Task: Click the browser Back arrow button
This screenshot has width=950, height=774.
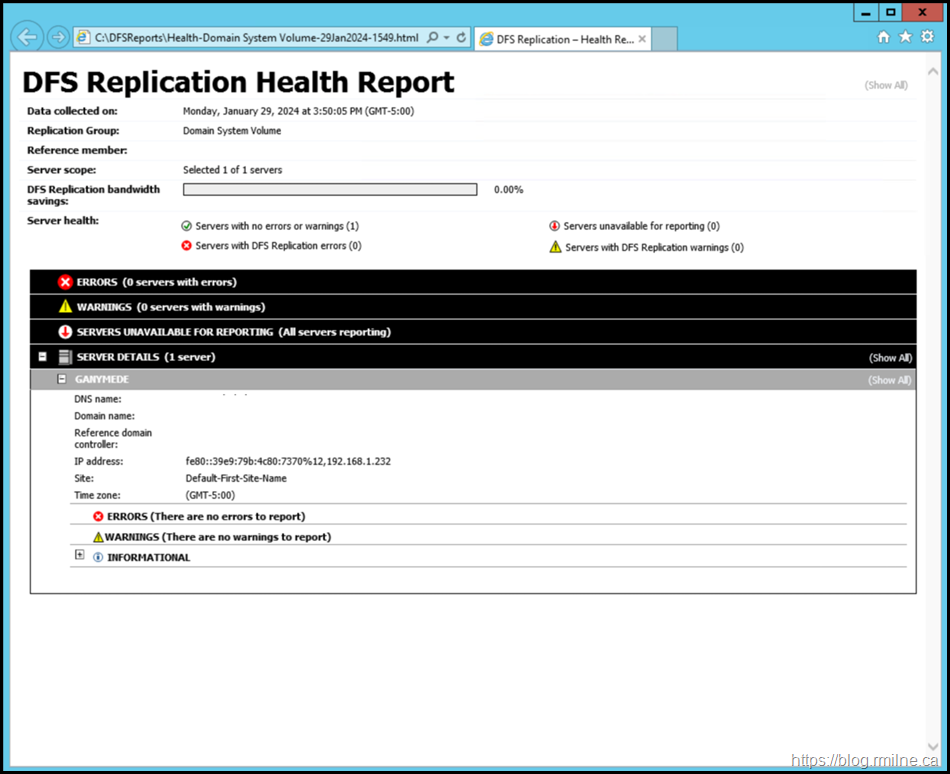Action: point(27,37)
